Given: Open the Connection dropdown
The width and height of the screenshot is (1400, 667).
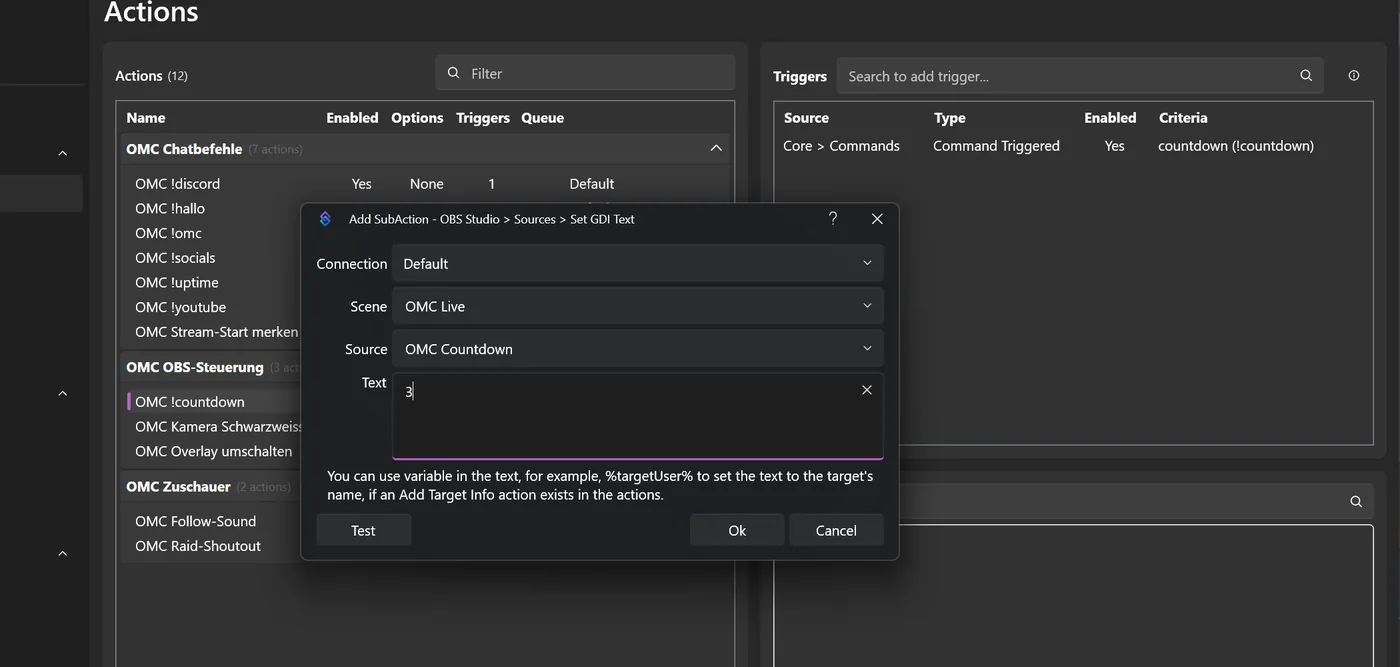Looking at the screenshot, I should pos(638,264).
